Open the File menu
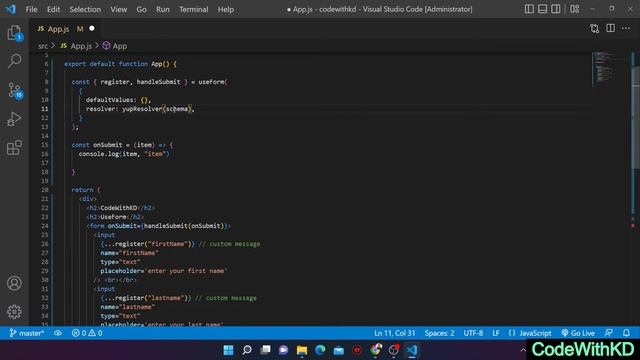Viewport: 640px width, 360px height. 31,9
